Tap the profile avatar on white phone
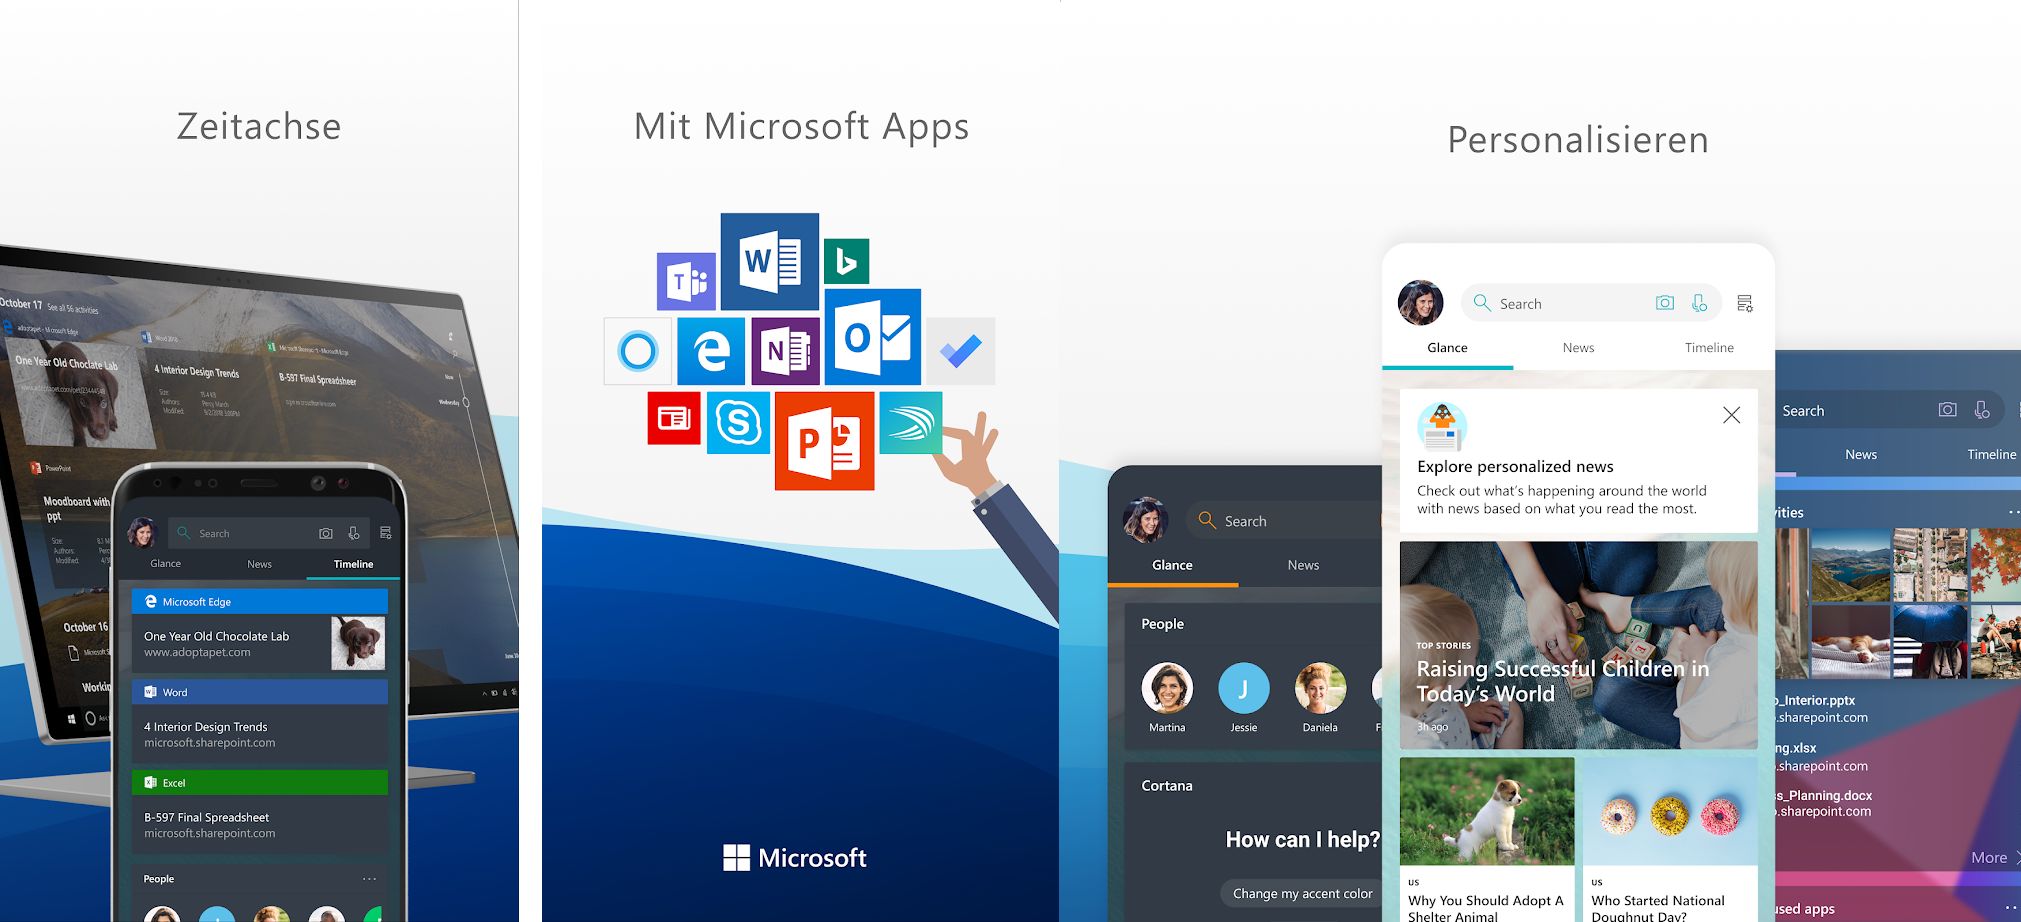 1420,302
